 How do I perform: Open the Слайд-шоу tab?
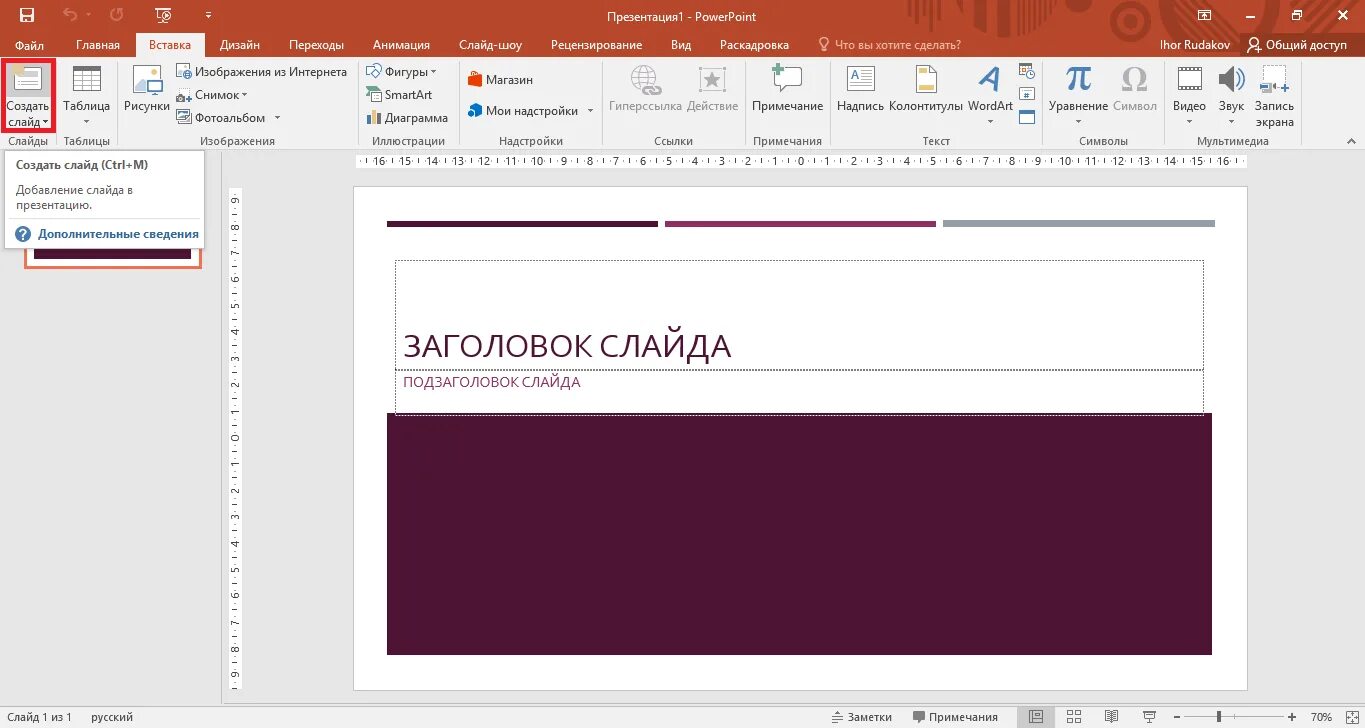(x=490, y=45)
